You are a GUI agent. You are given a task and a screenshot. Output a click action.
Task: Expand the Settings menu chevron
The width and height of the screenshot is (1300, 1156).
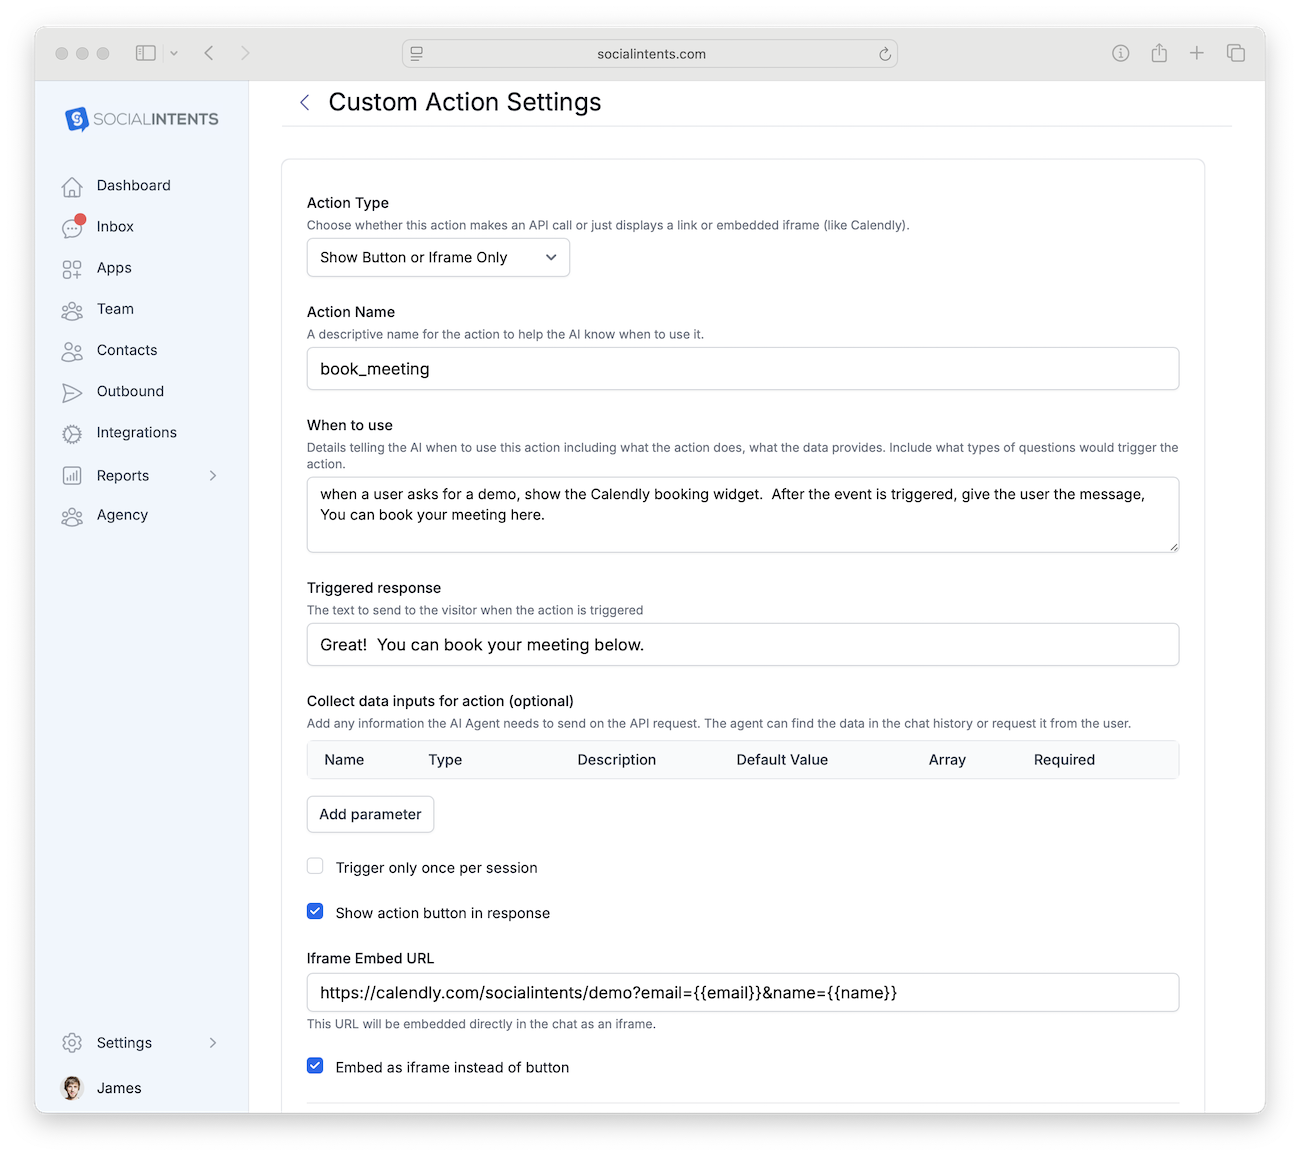(x=214, y=1042)
